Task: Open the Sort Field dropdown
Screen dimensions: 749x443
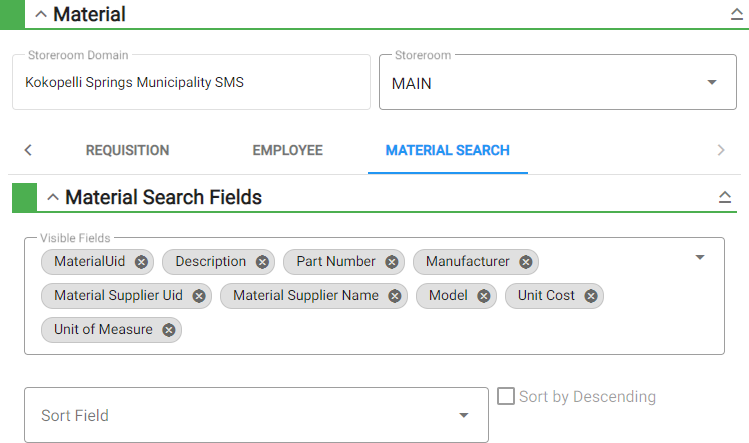Action: click(x=257, y=415)
